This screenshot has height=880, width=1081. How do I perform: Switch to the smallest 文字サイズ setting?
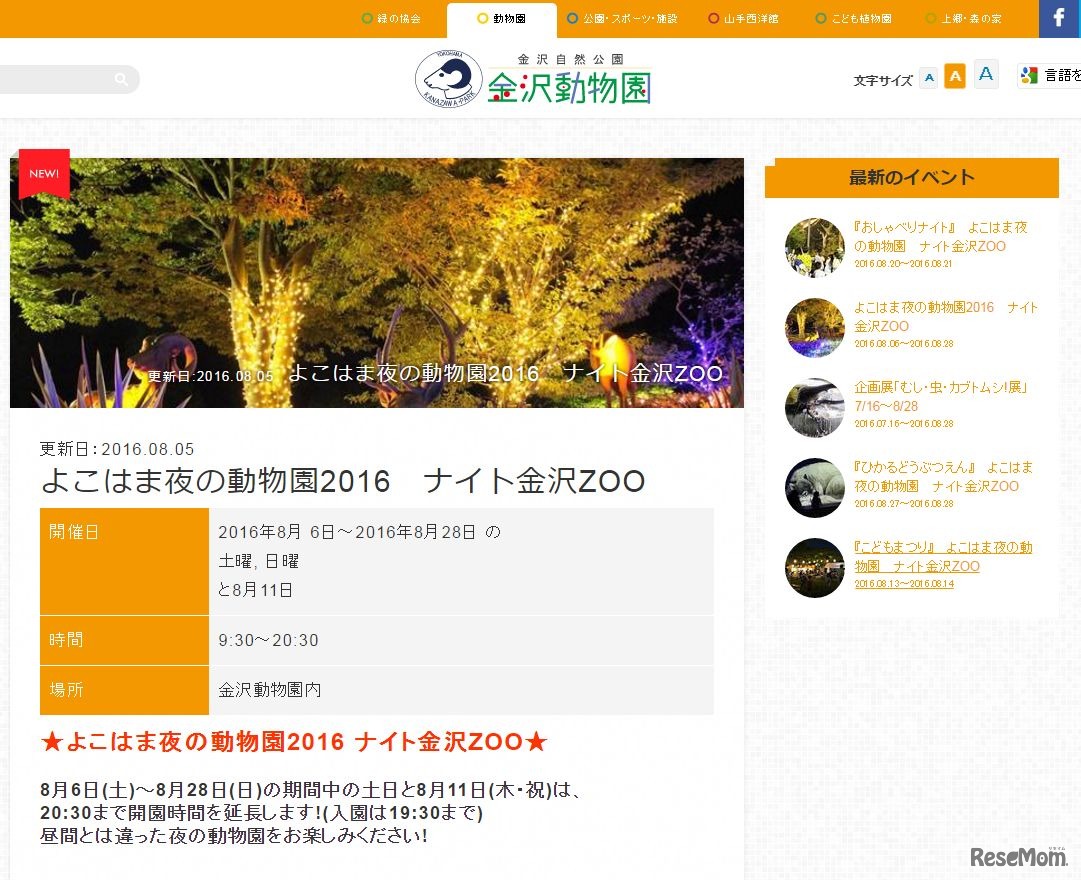[x=929, y=75]
